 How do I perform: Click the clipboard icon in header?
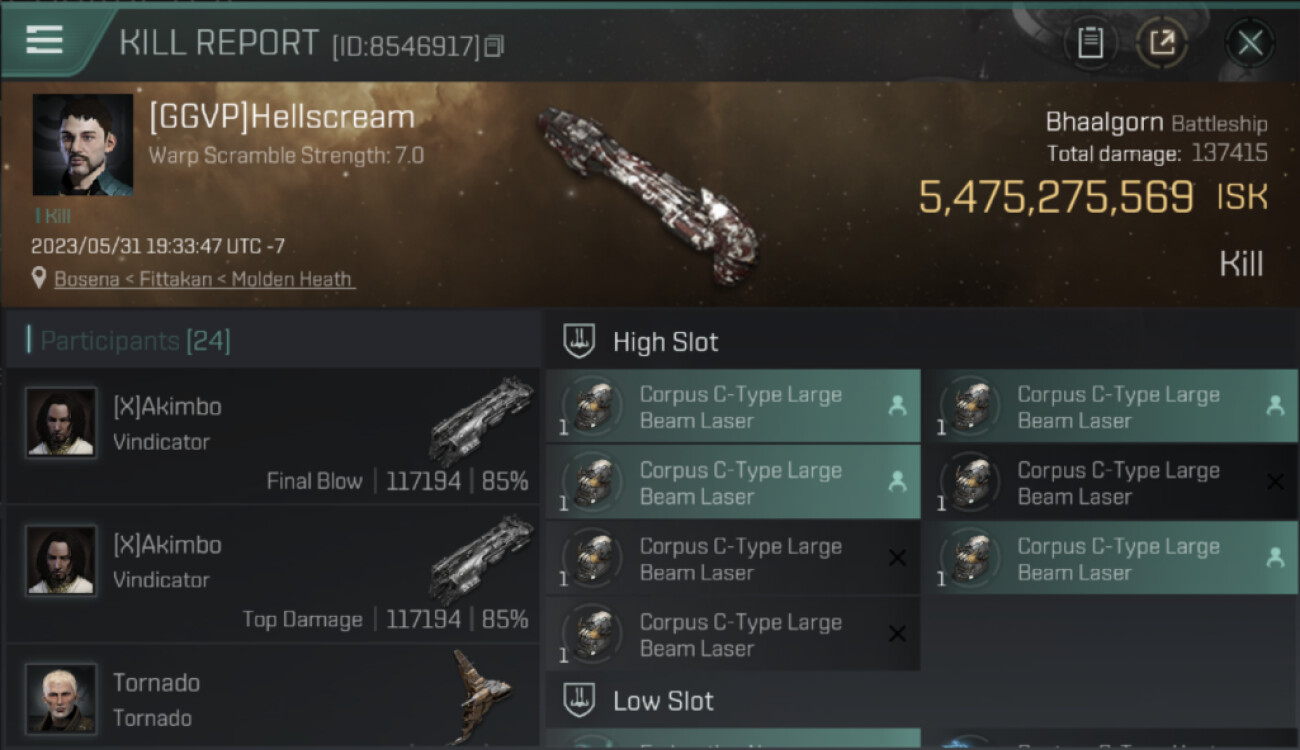(1090, 42)
